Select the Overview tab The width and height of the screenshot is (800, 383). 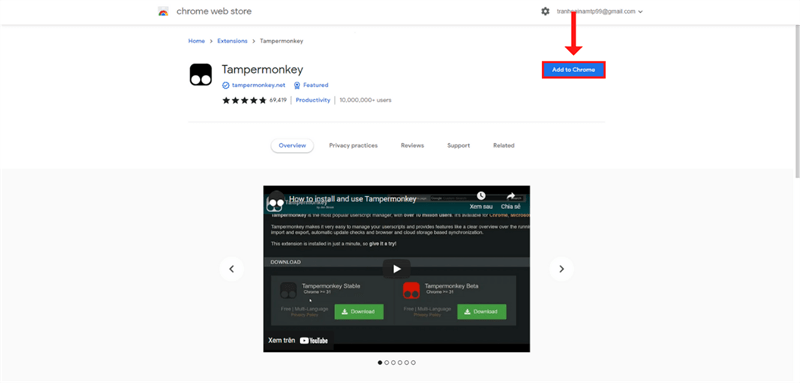pos(292,145)
